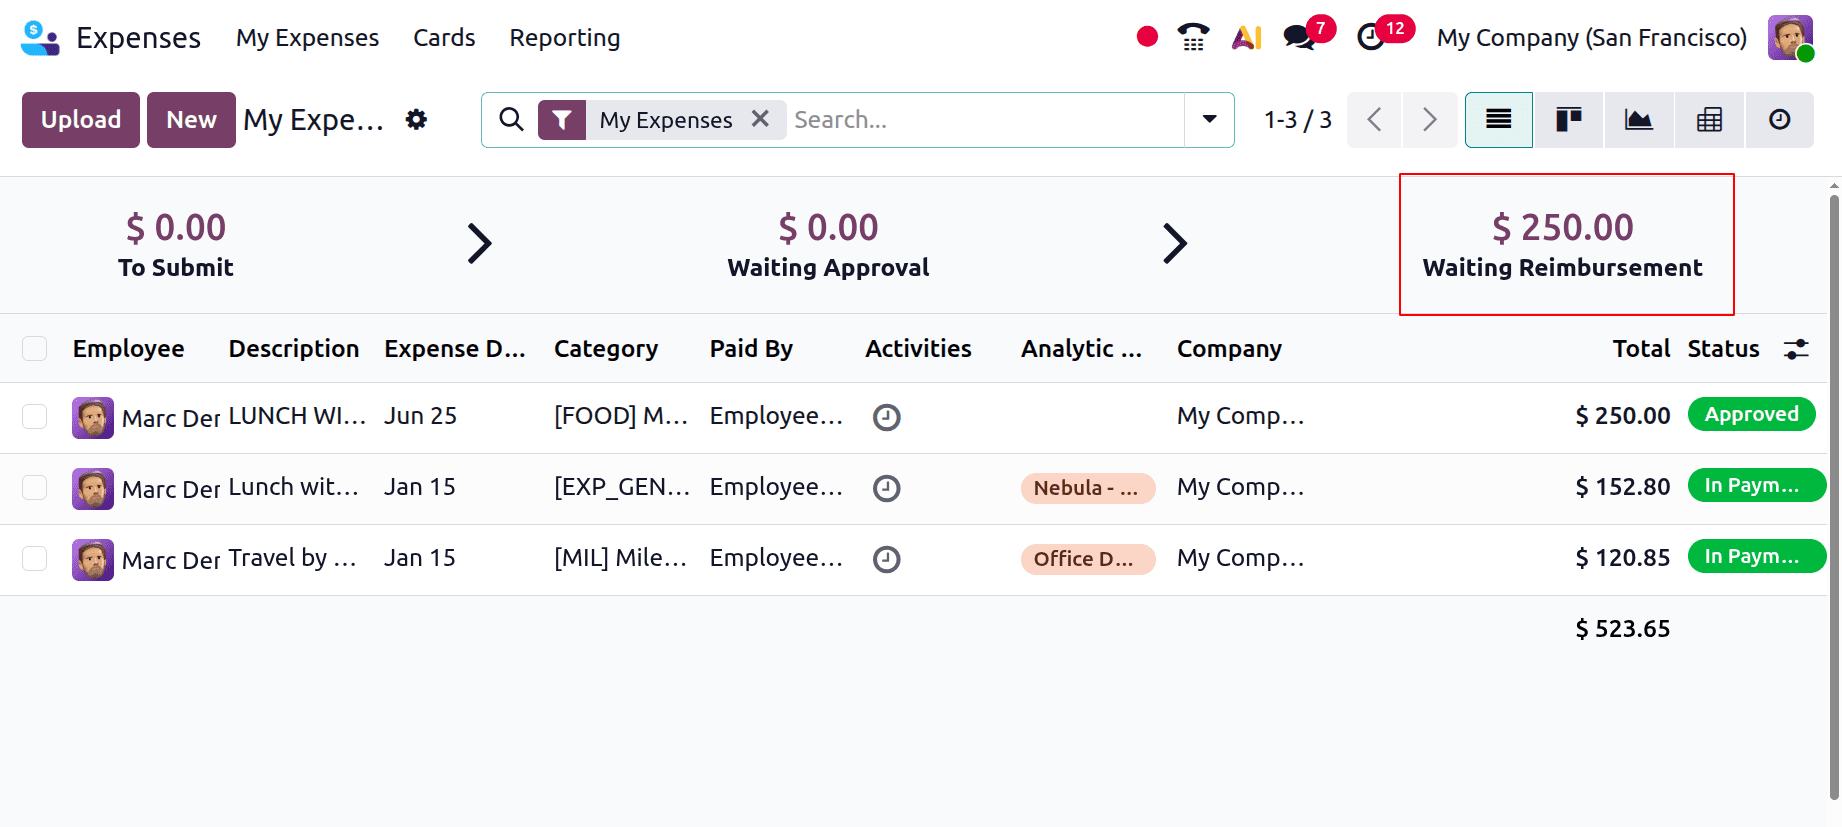The width and height of the screenshot is (1842, 827).
Task: Sort by the Total column header
Action: tap(1641, 349)
